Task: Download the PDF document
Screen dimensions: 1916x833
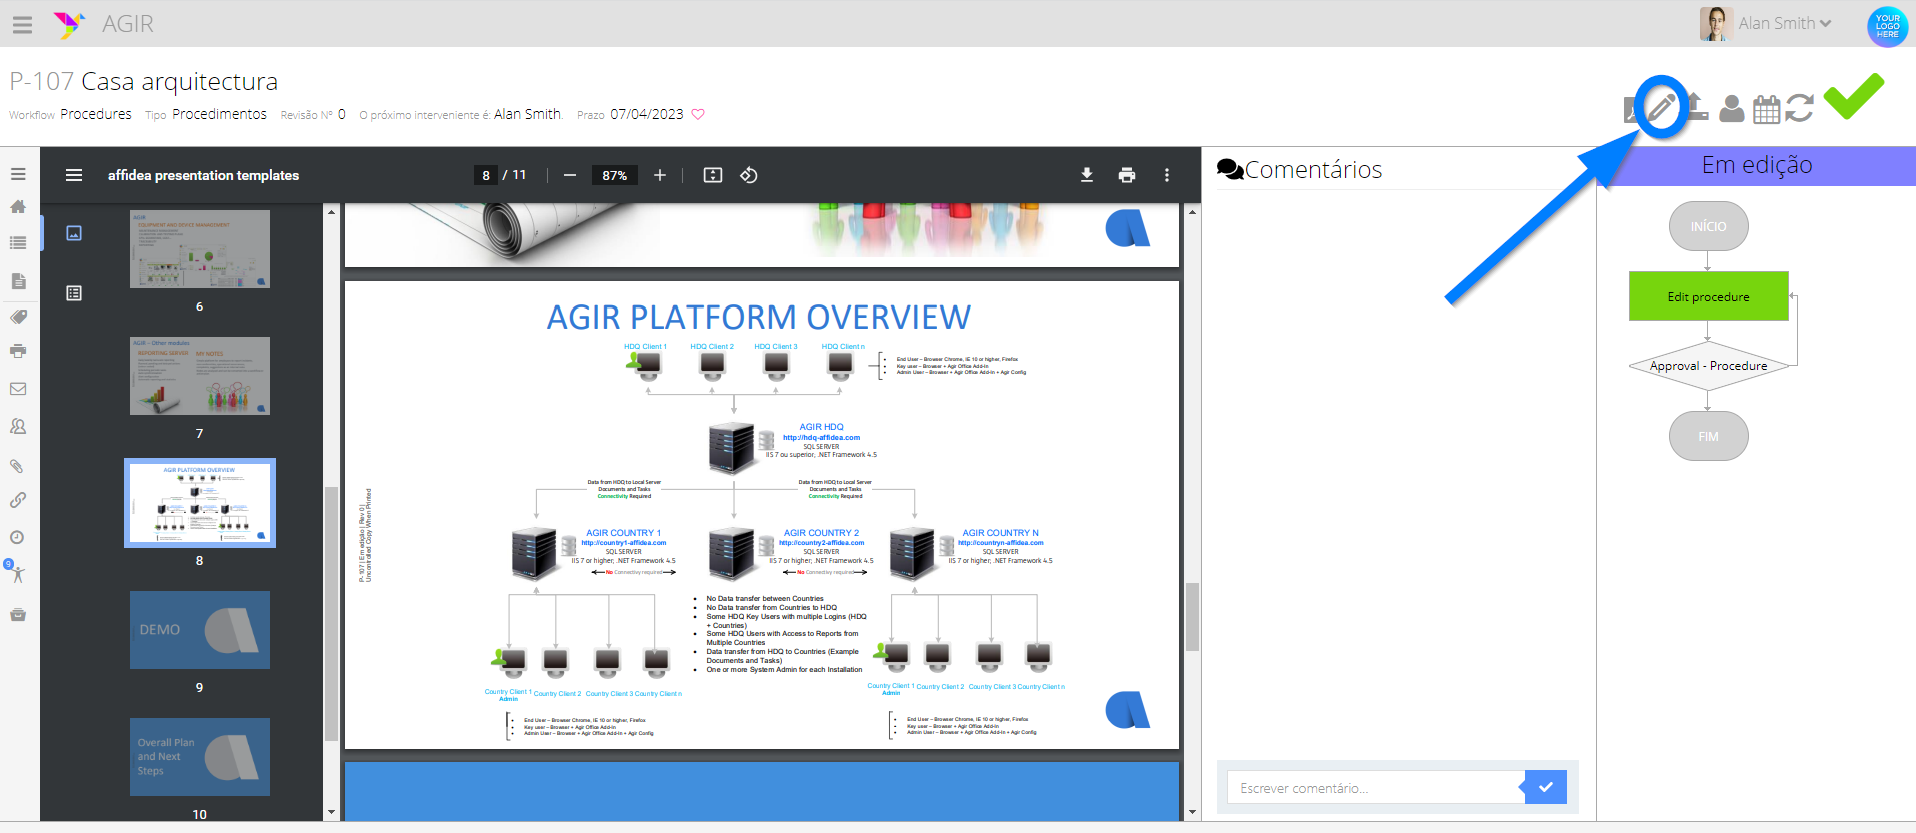Action: (x=1087, y=175)
